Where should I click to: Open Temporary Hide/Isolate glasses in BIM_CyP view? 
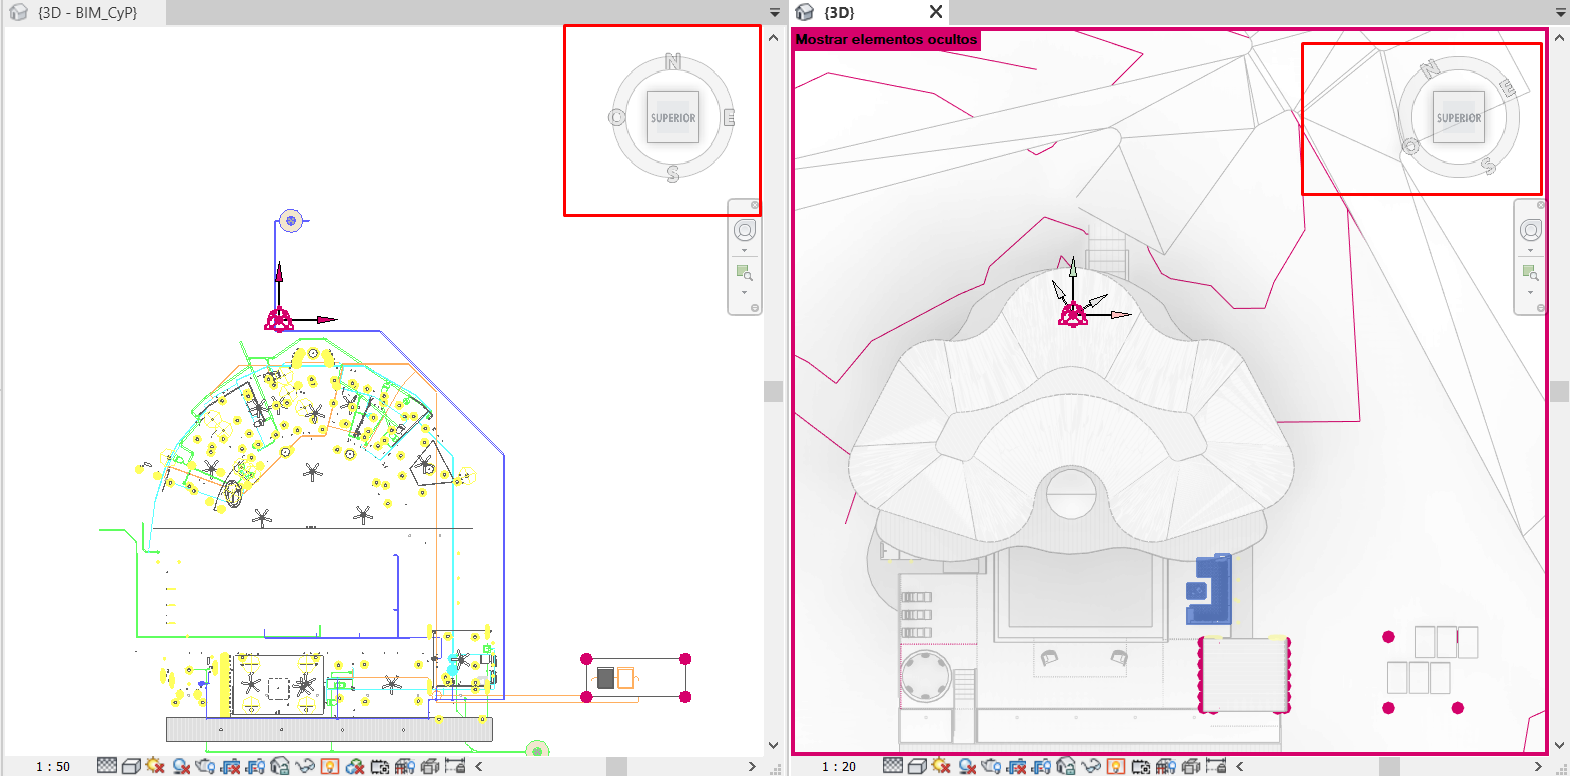[305, 766]
